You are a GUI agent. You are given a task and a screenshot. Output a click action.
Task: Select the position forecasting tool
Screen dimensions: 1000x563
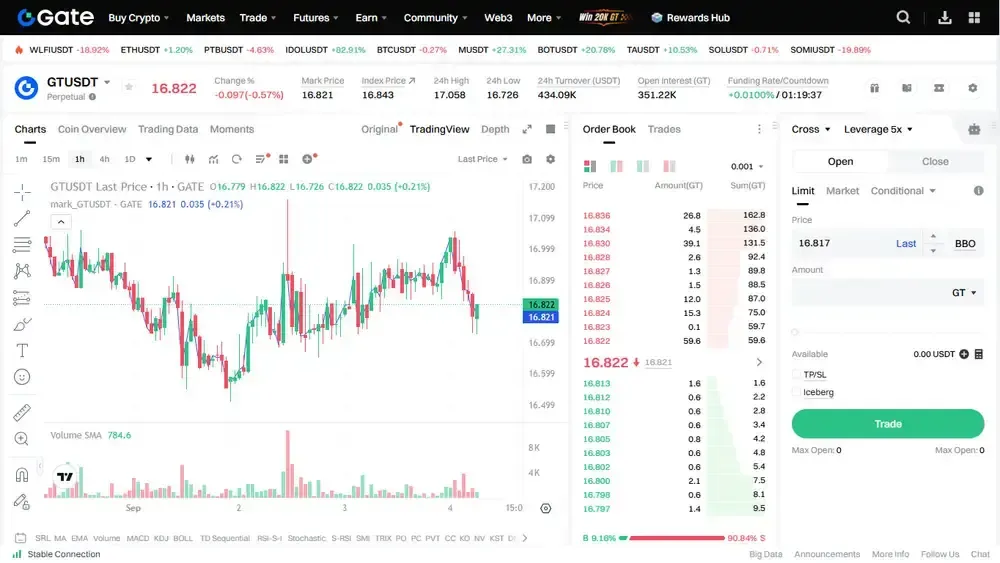pos(22,298)
